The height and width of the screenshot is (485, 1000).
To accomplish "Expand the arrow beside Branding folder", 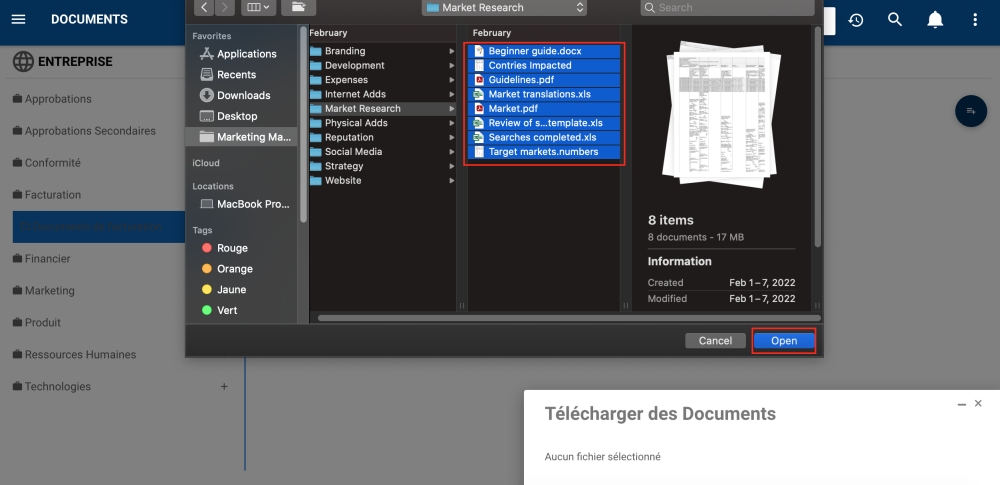I will point(452,51).
